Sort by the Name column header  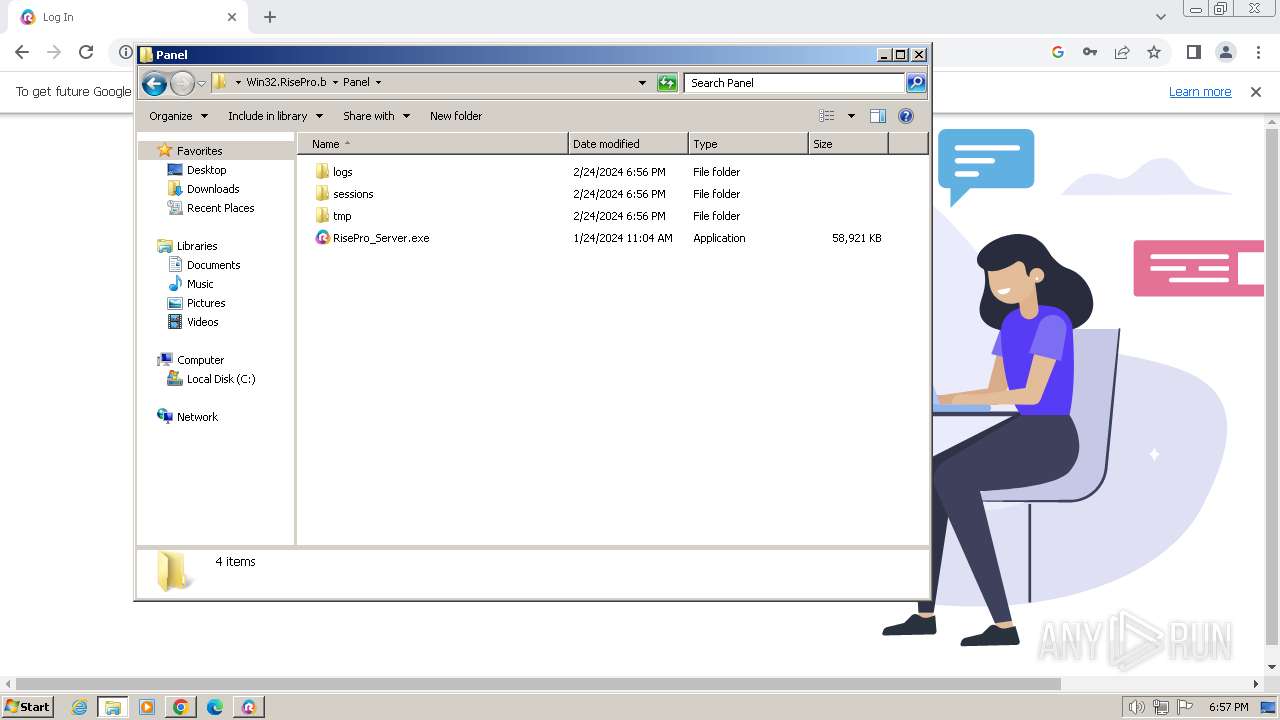[433, 144]
